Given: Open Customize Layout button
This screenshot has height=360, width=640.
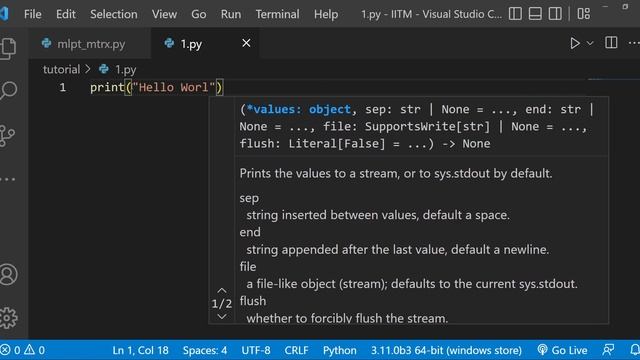Looking at the screenshot, I should [584, 14].
